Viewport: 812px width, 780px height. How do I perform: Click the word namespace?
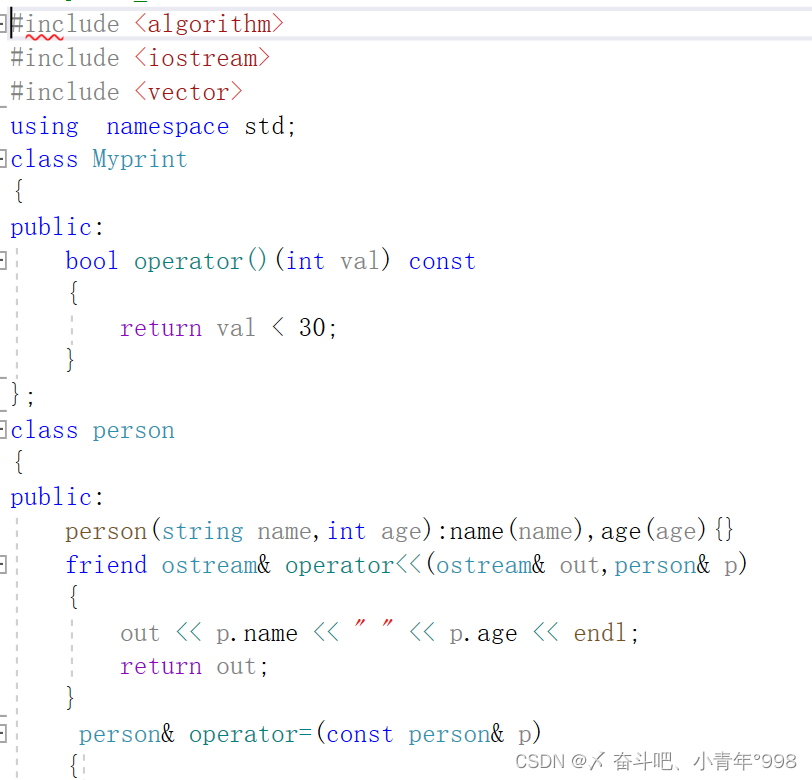pos(168,127)
